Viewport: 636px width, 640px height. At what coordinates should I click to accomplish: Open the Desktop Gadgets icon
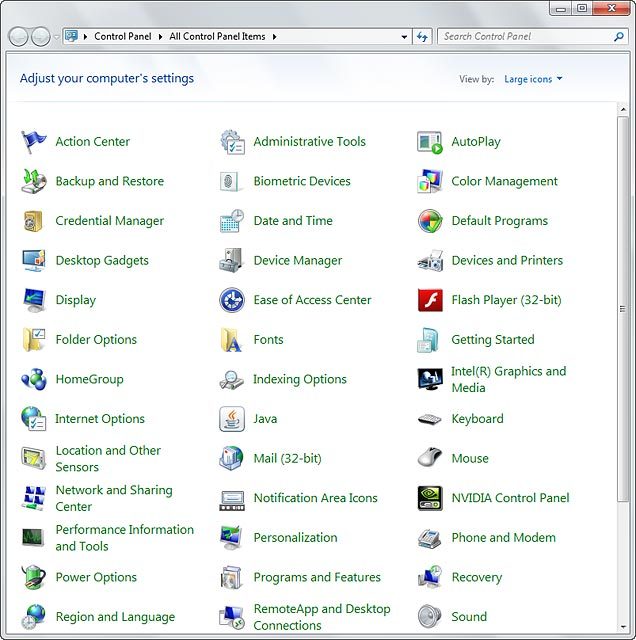coord(34,260)
